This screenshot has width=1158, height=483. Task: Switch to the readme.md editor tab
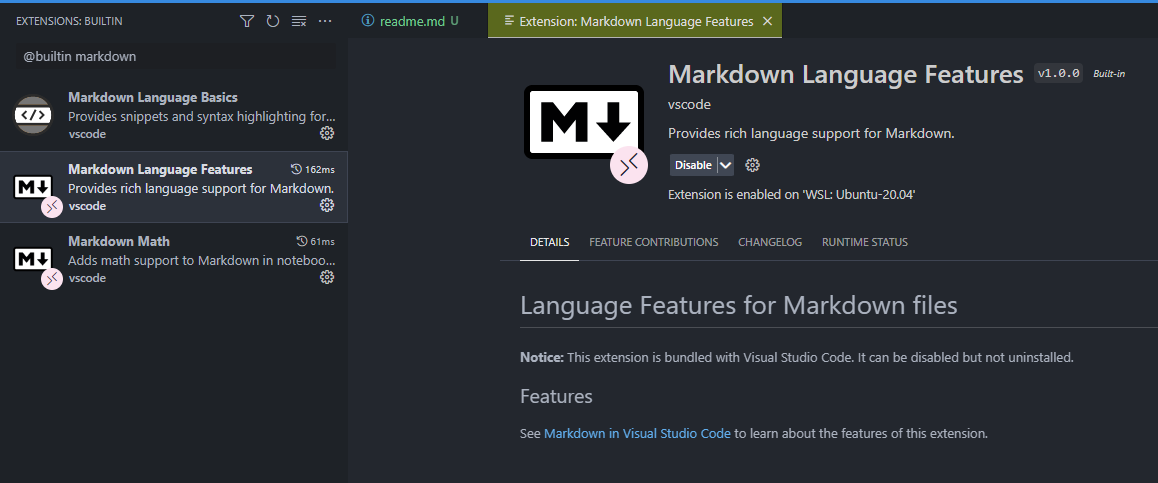418,21
